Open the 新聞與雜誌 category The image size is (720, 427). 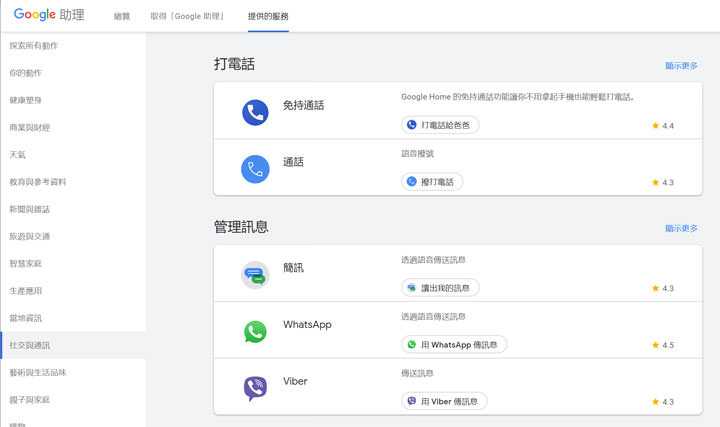pyautogui.click(x=29, y=209)
